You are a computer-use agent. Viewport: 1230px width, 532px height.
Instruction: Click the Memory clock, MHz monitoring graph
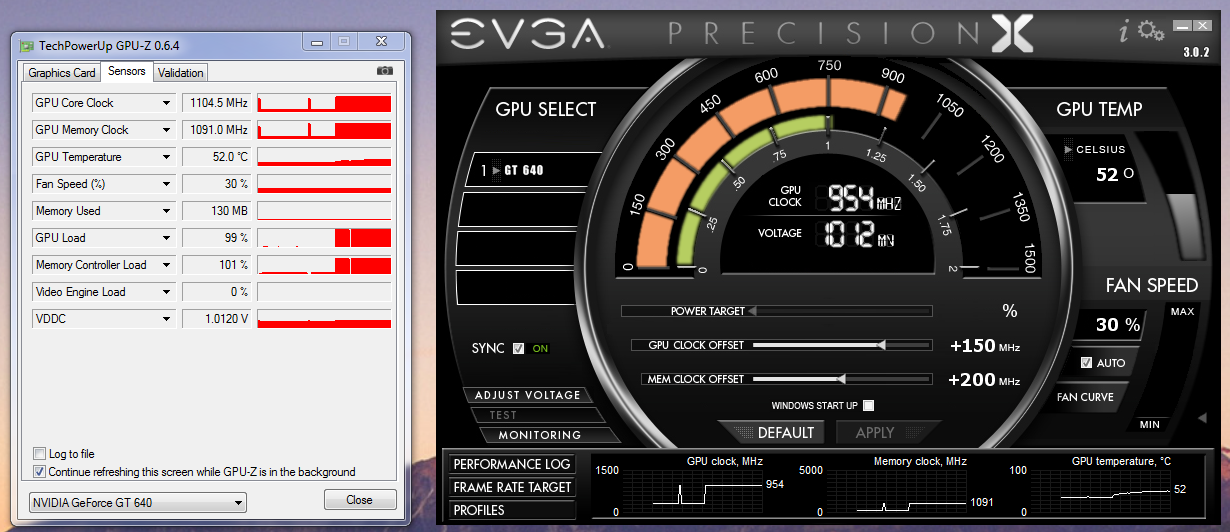[897, 492]
